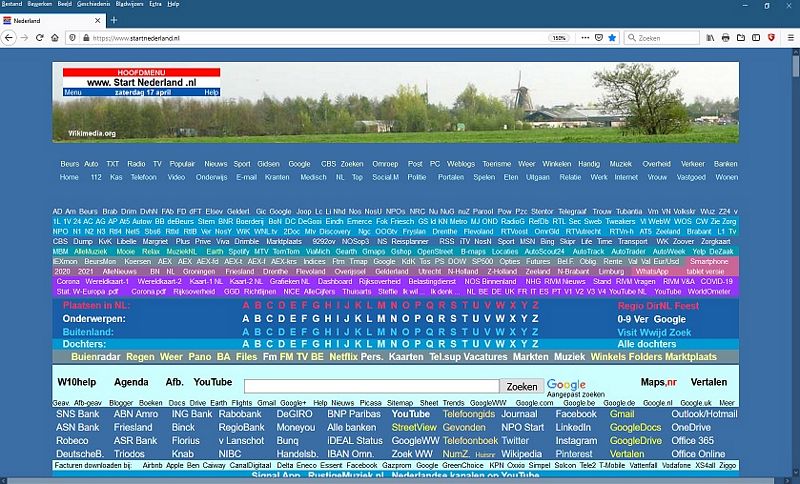Toggle the blue bookmark star
800x484 pixels.
click(x=612, y=38)
